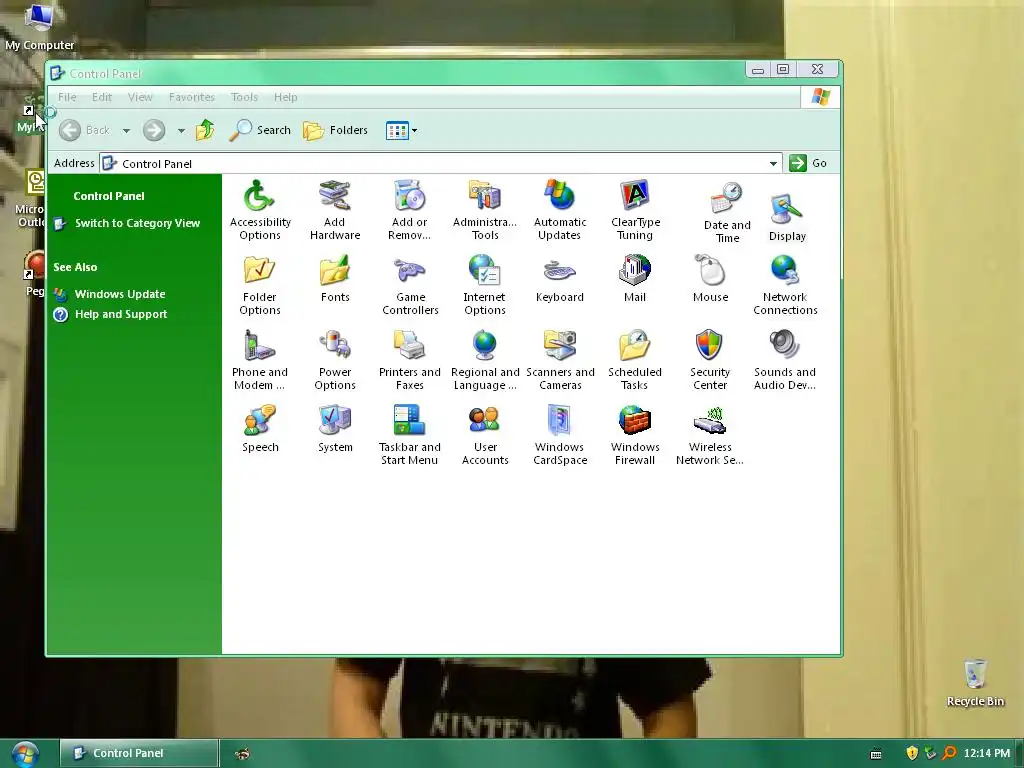Toggle the Folders pane
This screenshot has height=768, width=1024.
(335, 130)
